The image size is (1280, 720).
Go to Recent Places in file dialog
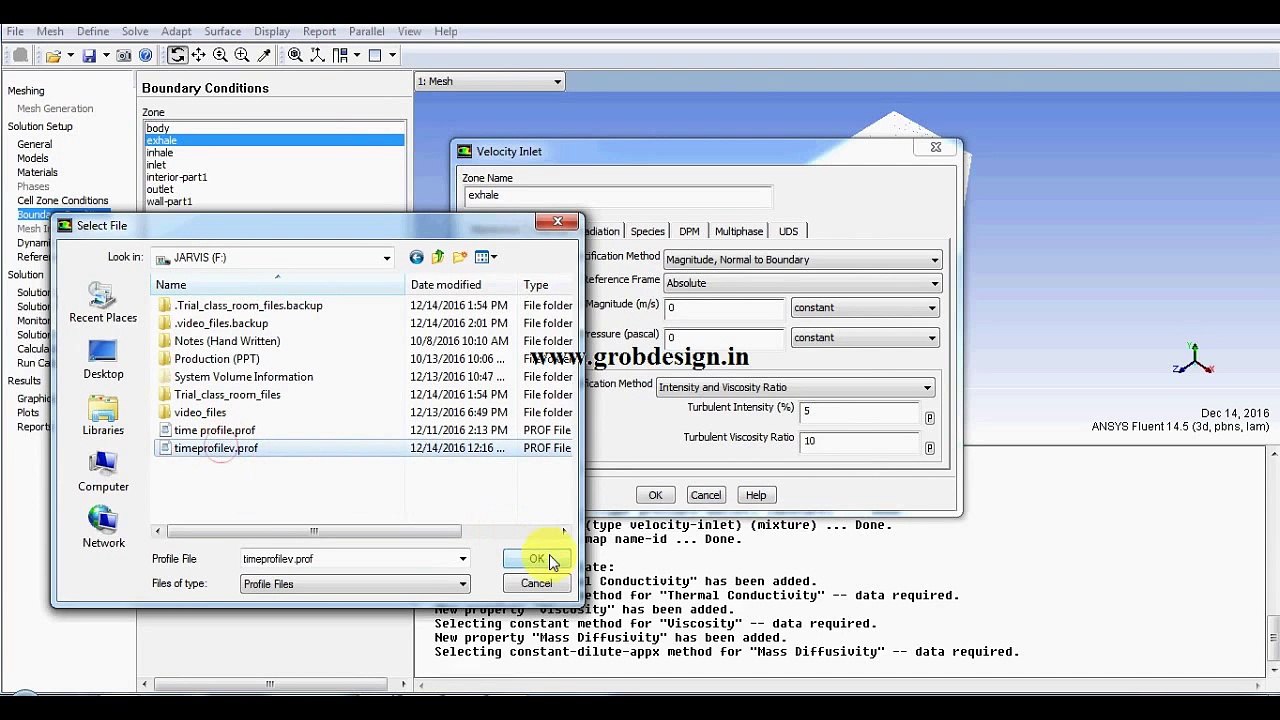point(103,303)
